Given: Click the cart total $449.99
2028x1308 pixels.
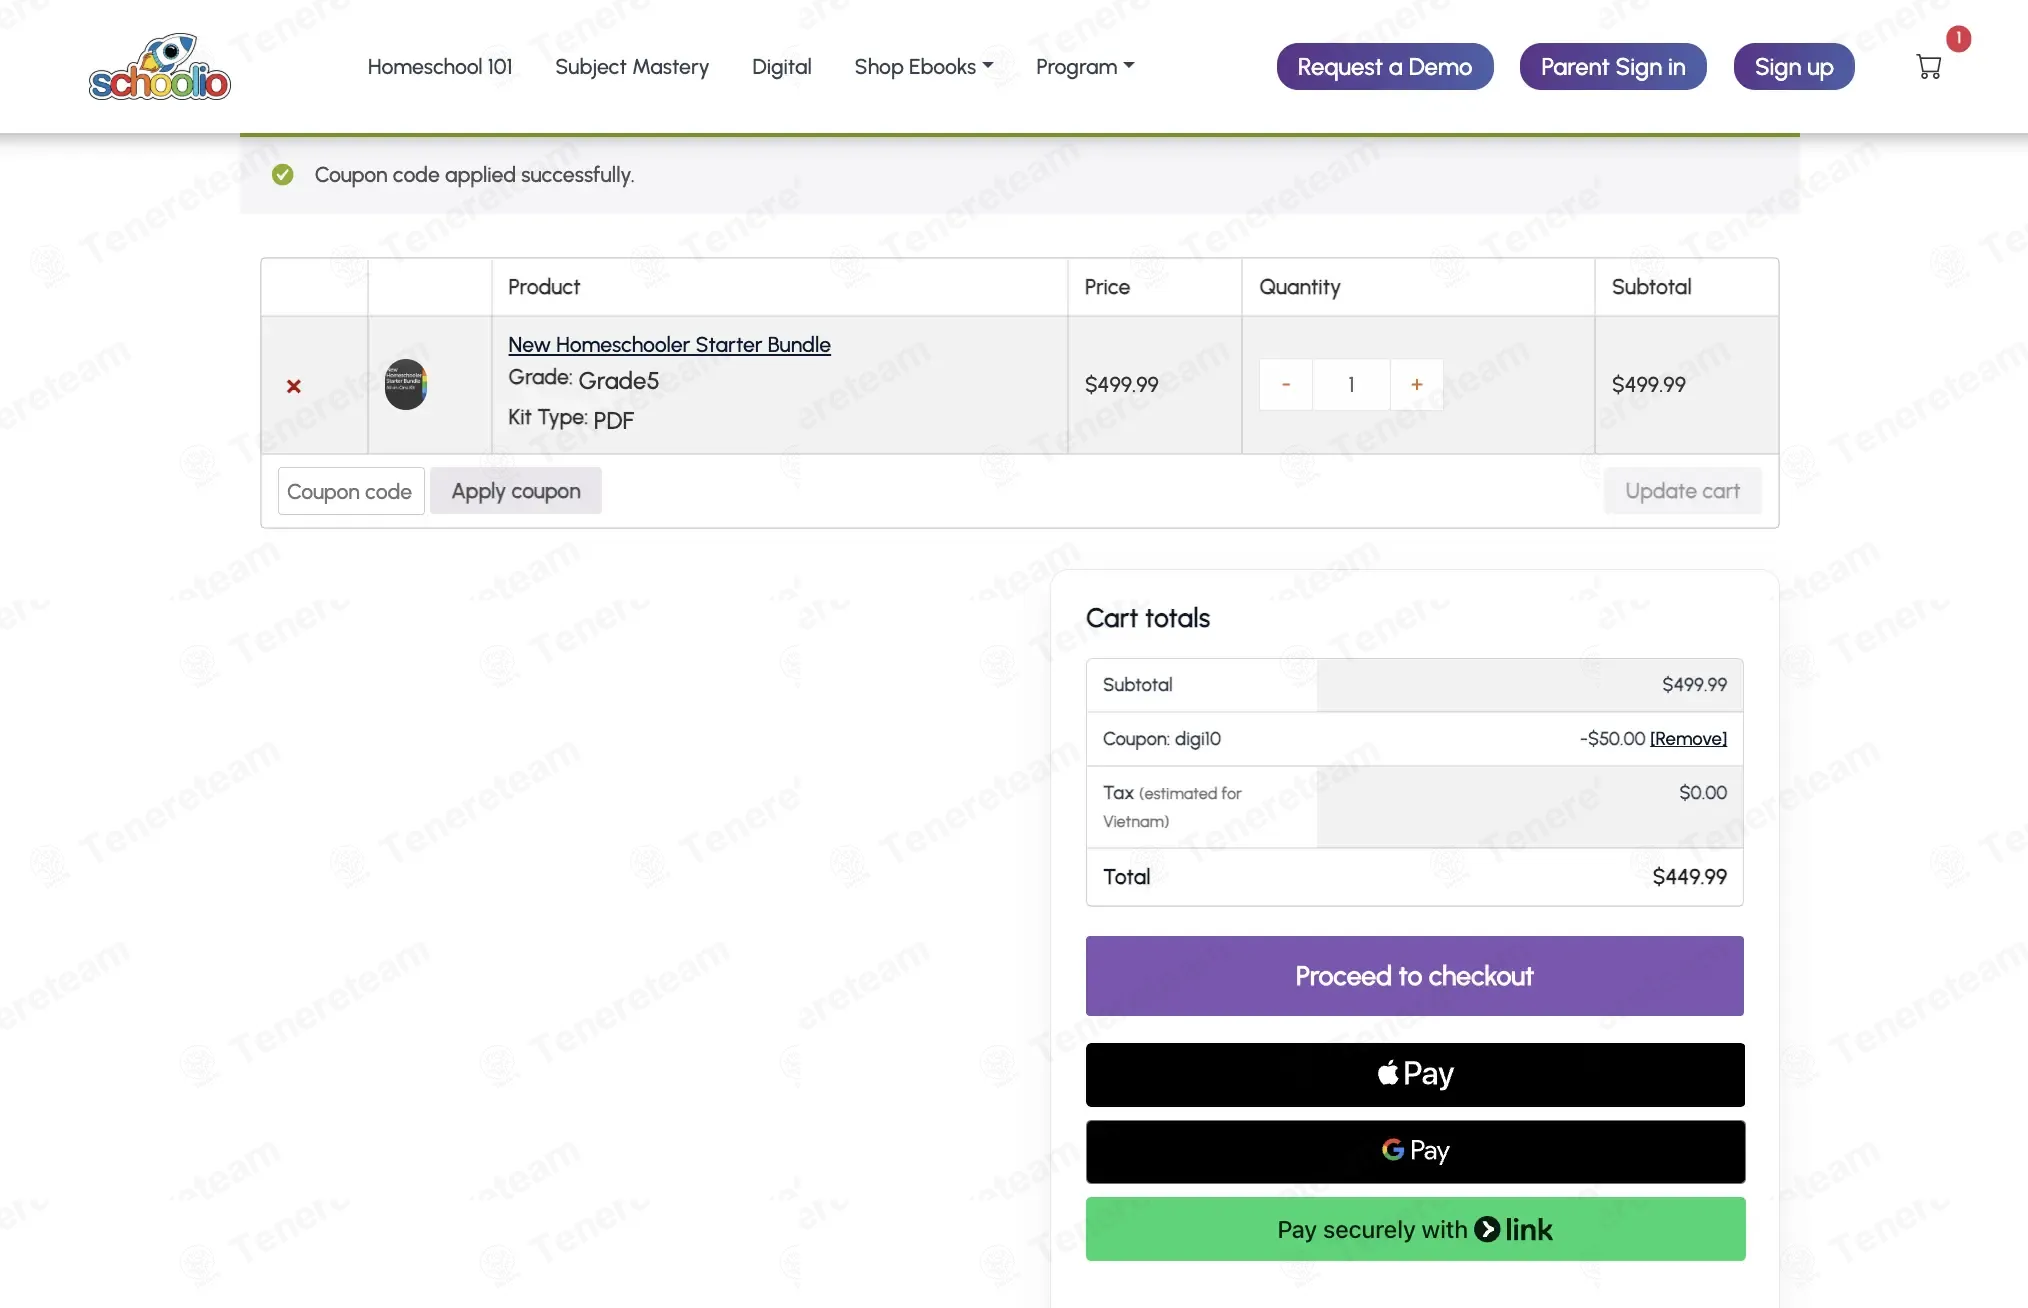Looking at the screenshot, I should click(x=1690, y=877).
